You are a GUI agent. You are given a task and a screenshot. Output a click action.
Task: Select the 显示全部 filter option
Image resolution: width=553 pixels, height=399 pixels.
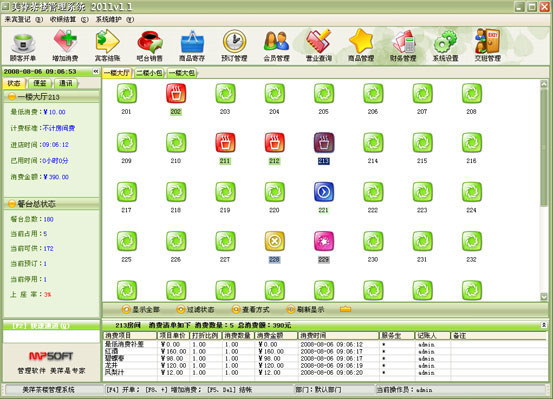pos(141,309)
